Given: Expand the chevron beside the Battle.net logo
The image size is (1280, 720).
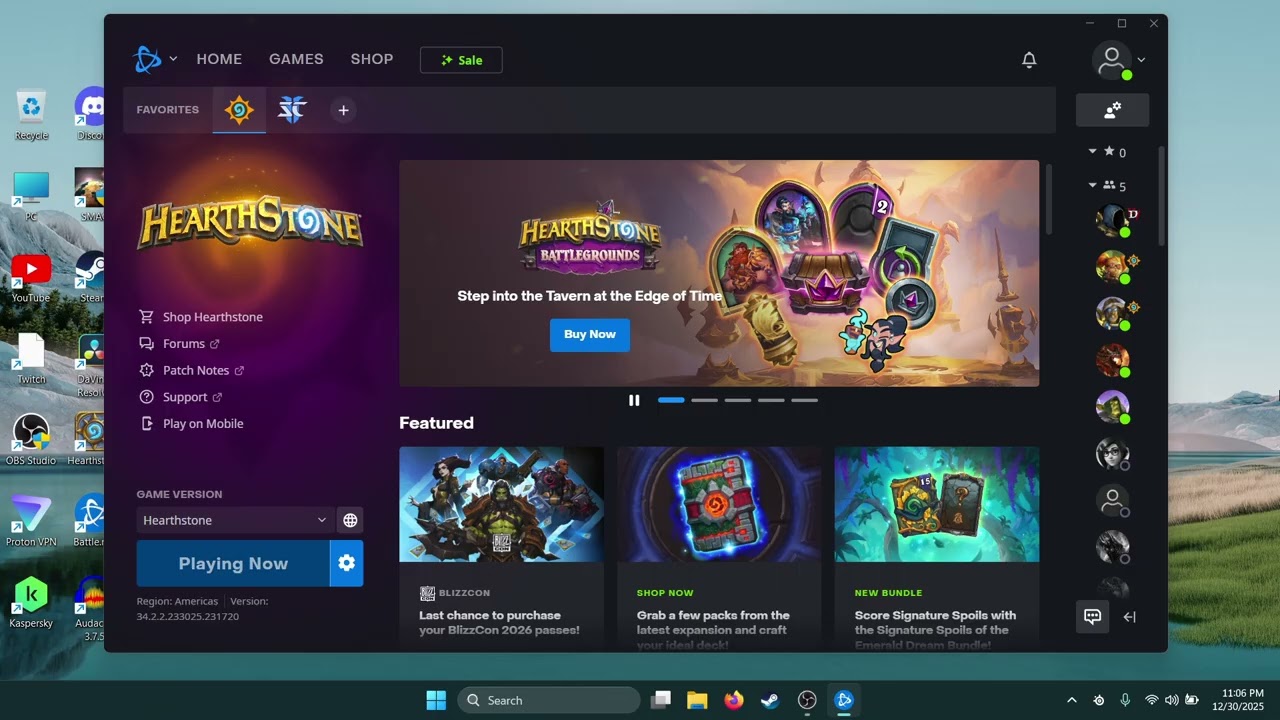Looking at the screenshot, I should 173,59.
